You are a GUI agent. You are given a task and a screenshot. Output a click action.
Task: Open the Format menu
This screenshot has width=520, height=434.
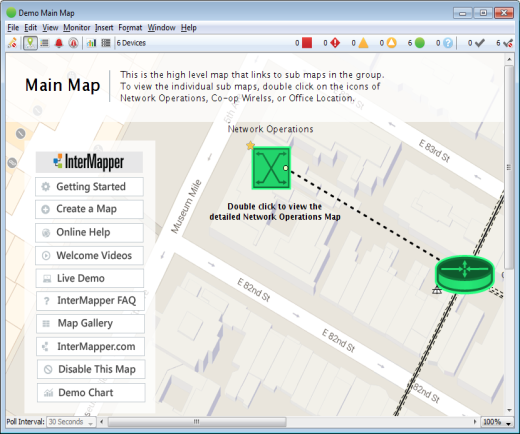click(x=130, y=28)
